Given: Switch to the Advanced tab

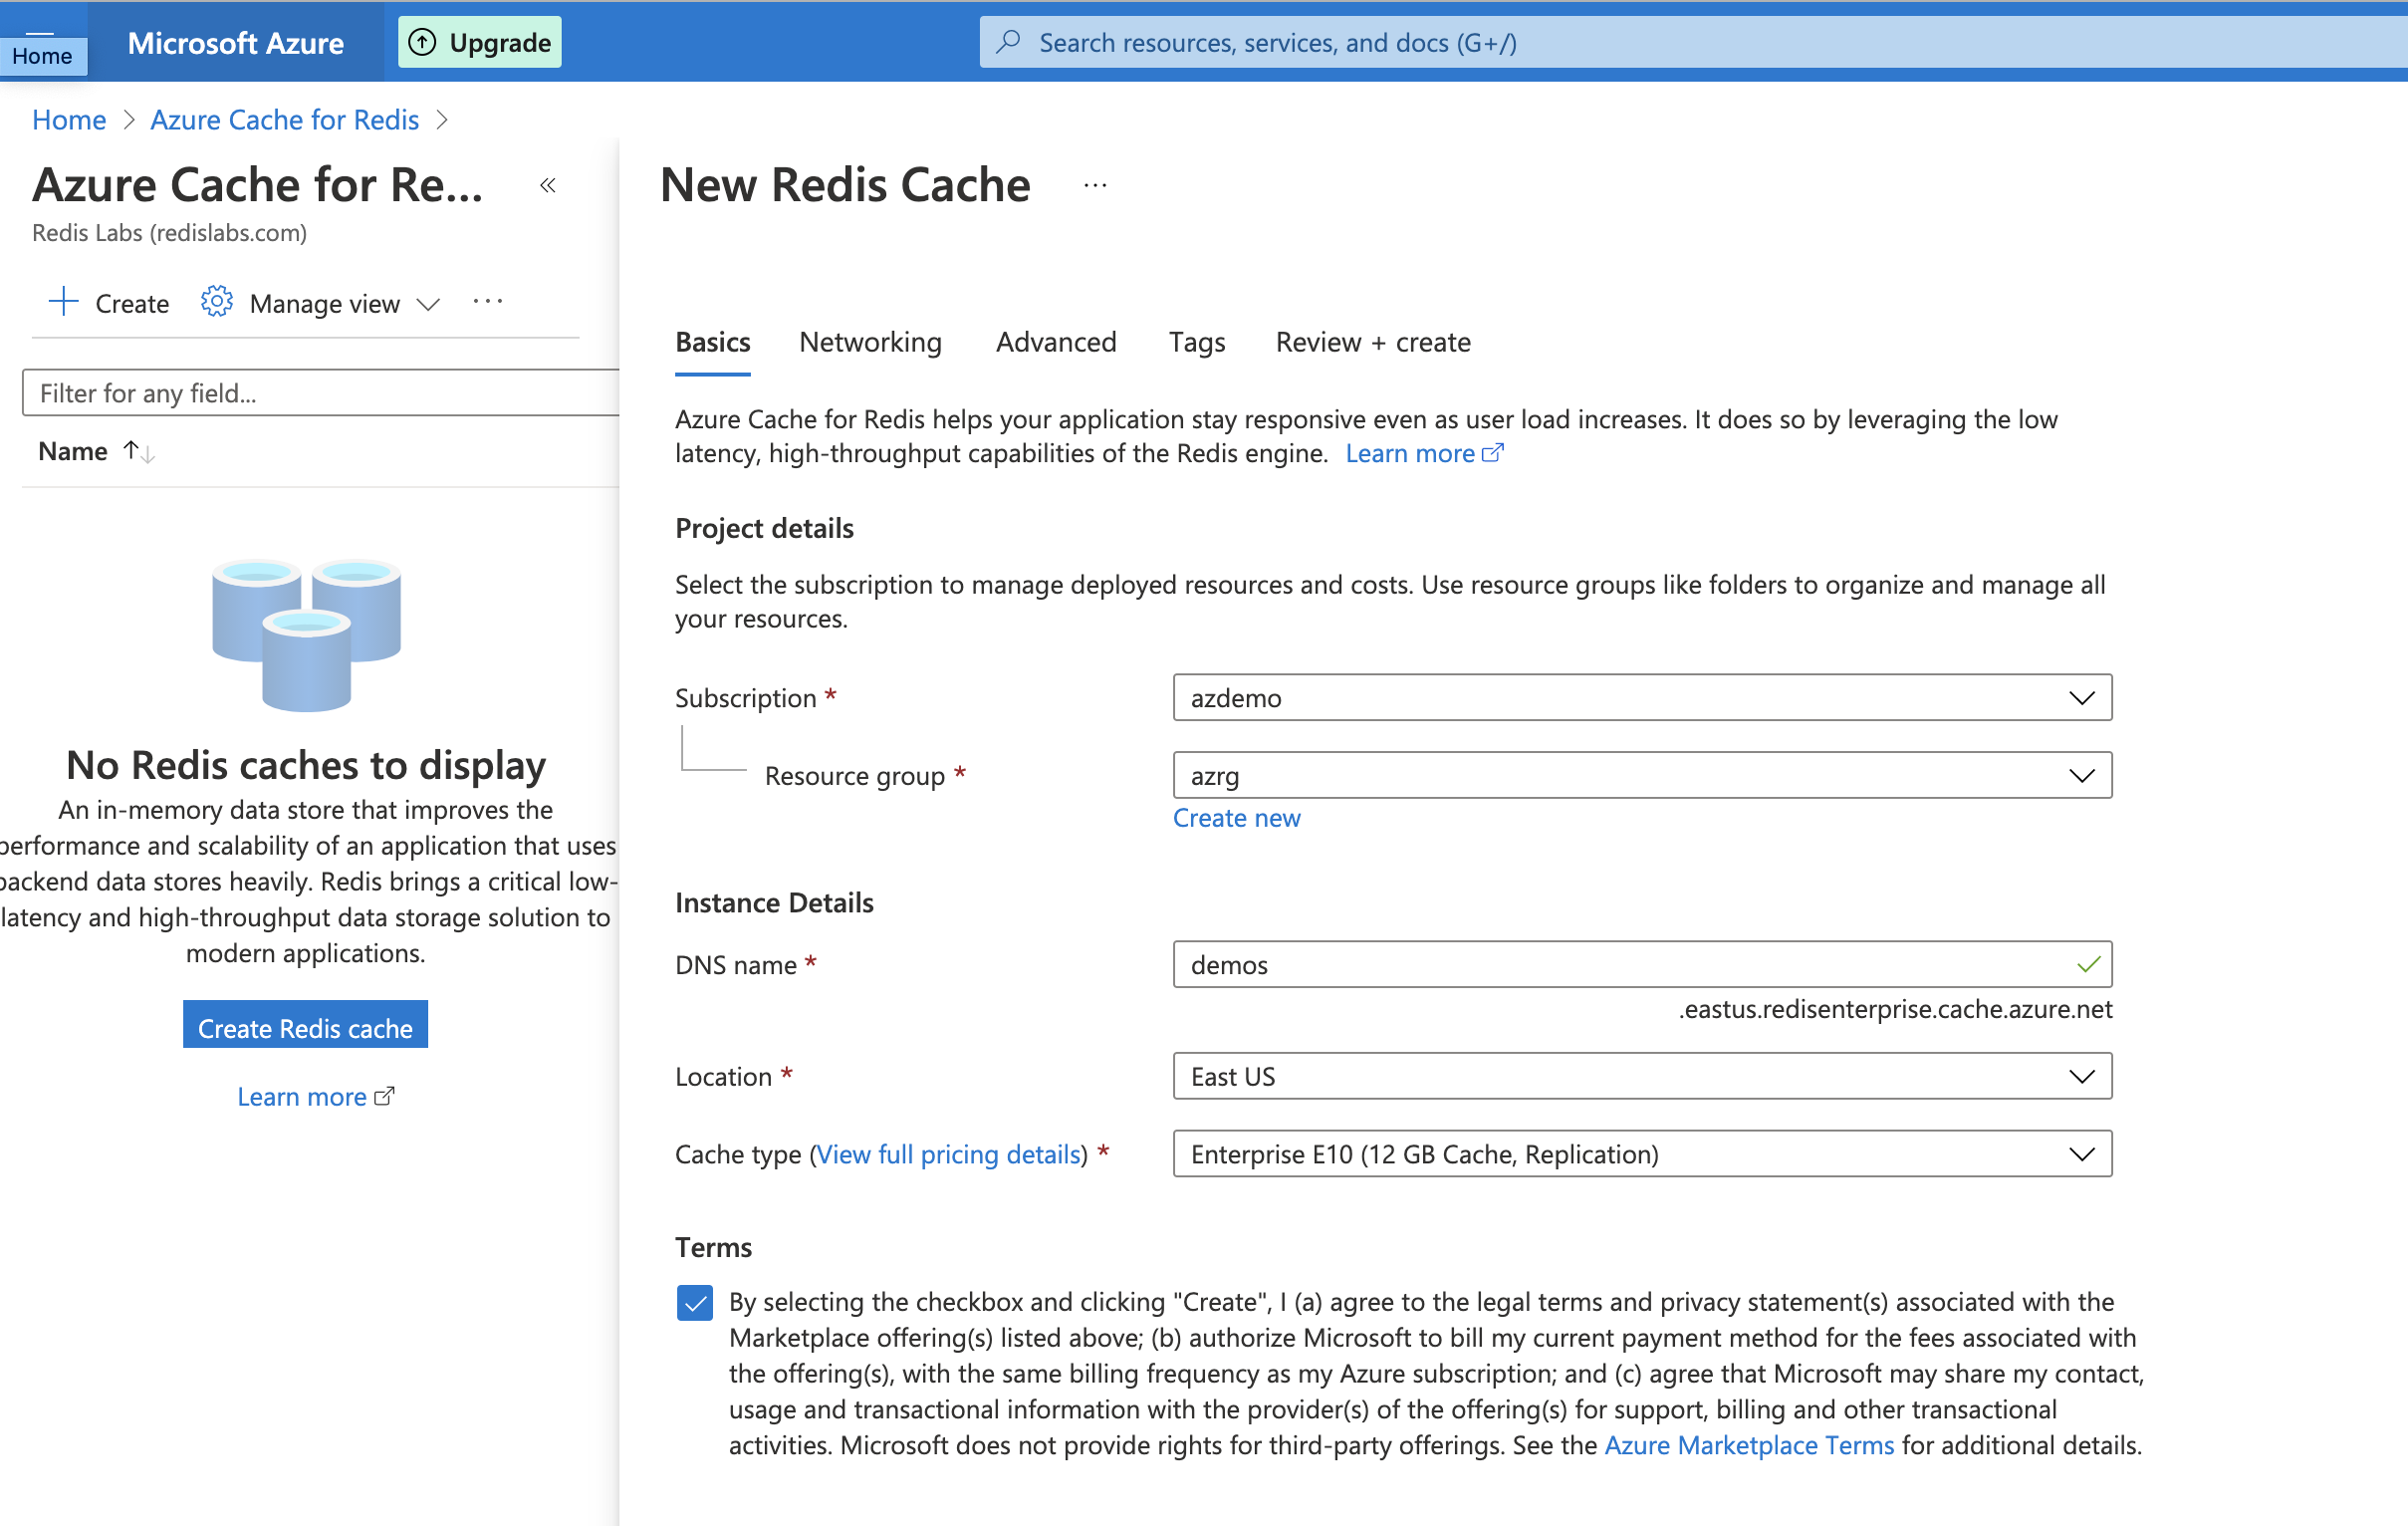Looking at the screenshot, I should [x=1056, y=342].
